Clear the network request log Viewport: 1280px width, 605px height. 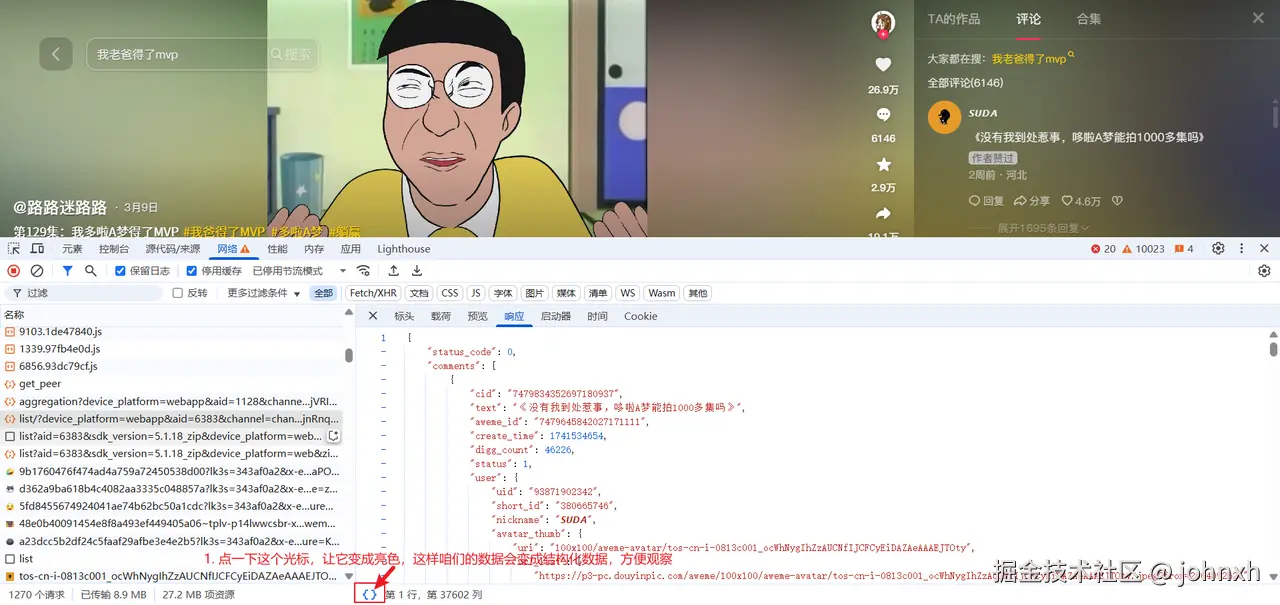(37, 270)
